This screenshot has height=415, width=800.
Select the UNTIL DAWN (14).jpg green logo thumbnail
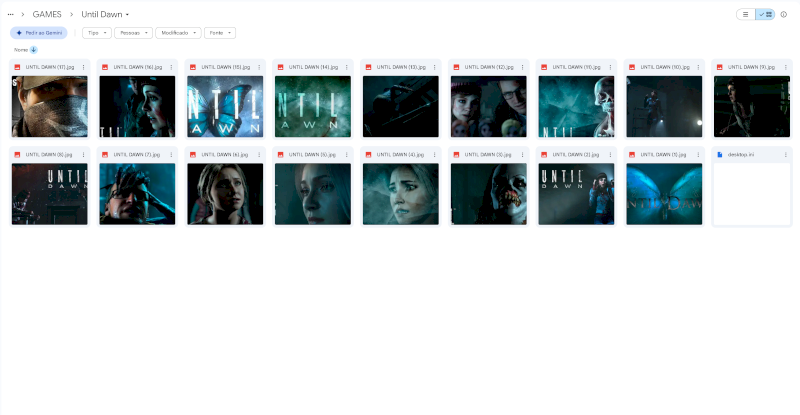(x=313, y=106)
